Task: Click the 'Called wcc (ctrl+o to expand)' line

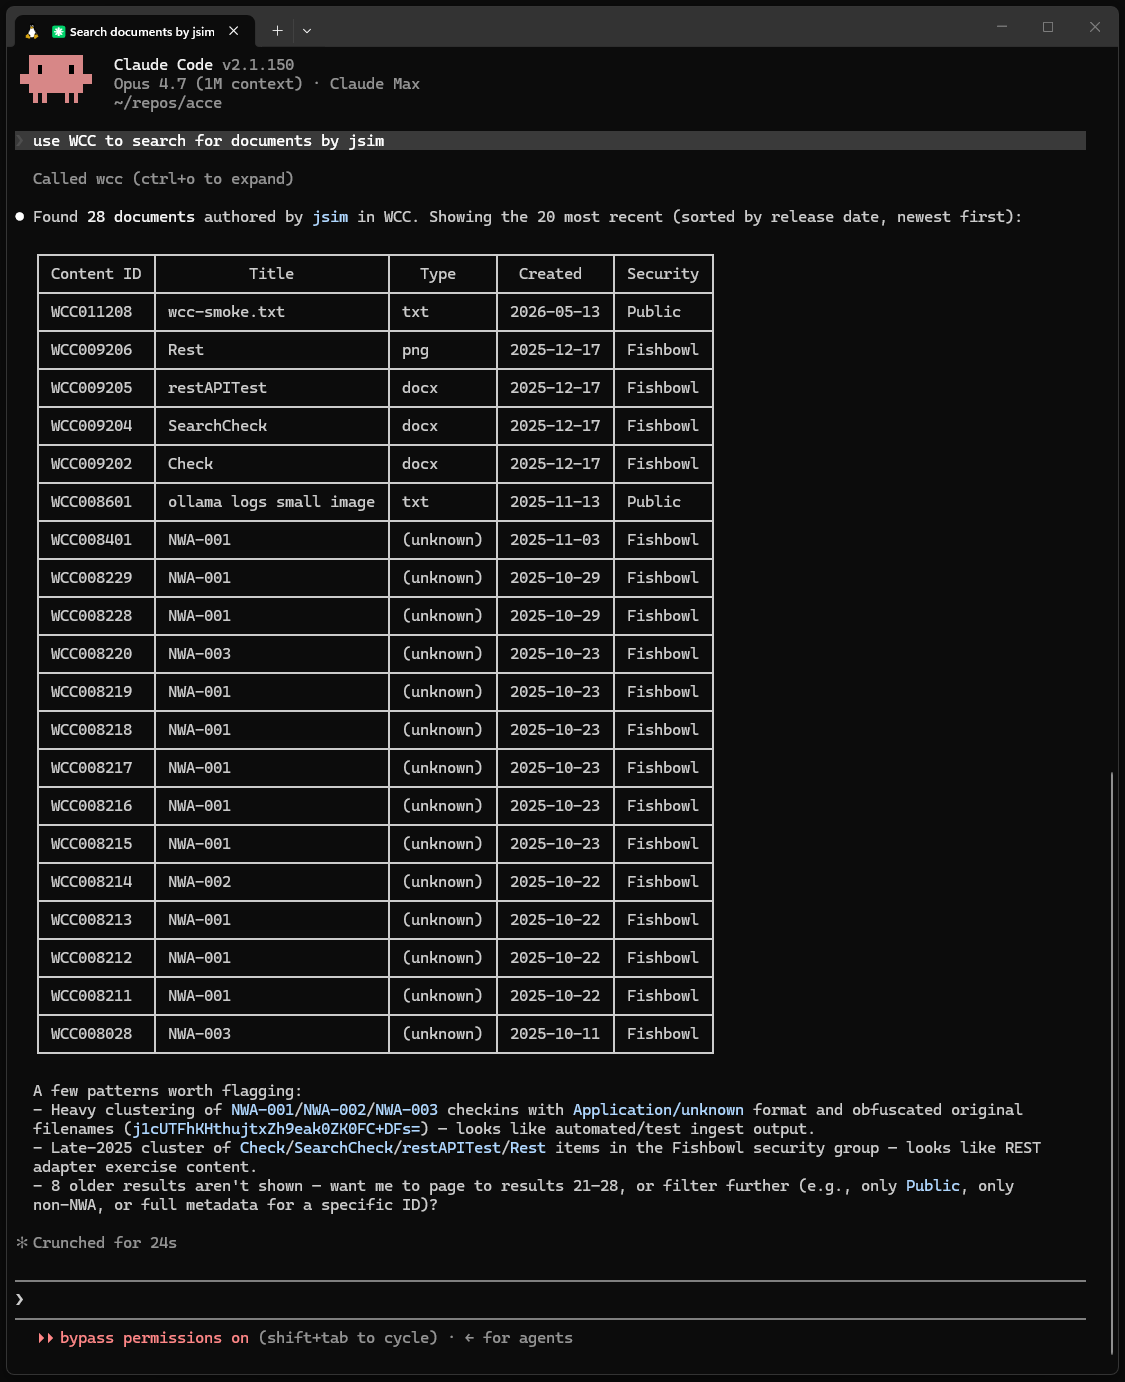Action: coord(163,179)
